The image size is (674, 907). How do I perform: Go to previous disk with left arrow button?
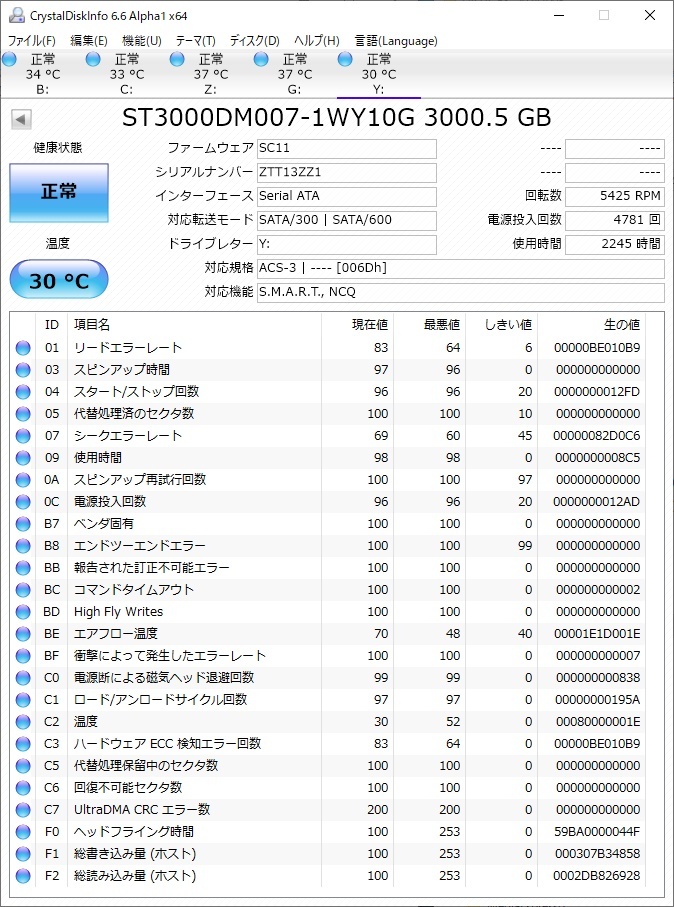click(x=21, y=120)
